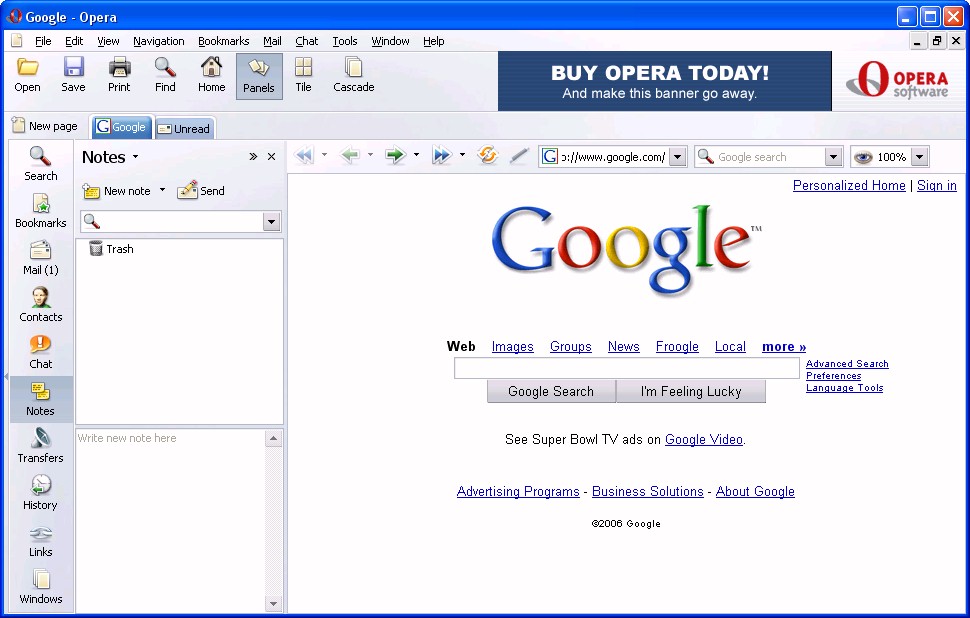
Task: Click the I'm Feeling Lucky button
Action: pyautogui.click(x=691, y=392)
